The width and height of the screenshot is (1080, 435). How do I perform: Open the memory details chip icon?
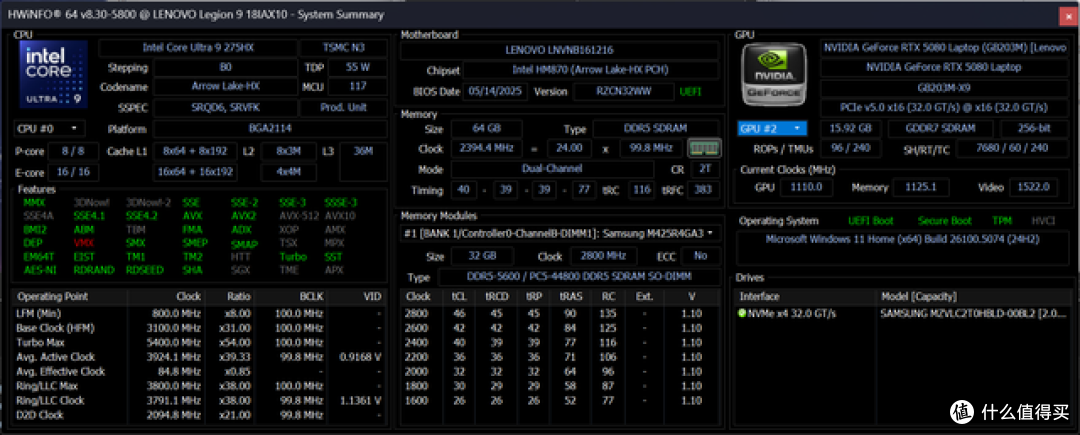[704, 148]
